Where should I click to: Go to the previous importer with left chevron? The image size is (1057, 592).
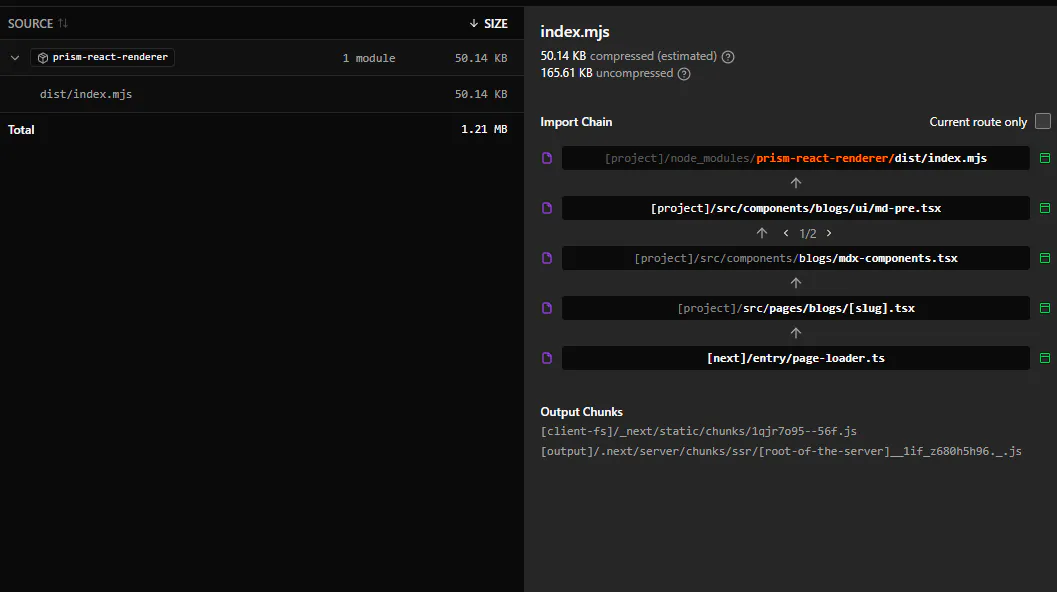(786, 233)
